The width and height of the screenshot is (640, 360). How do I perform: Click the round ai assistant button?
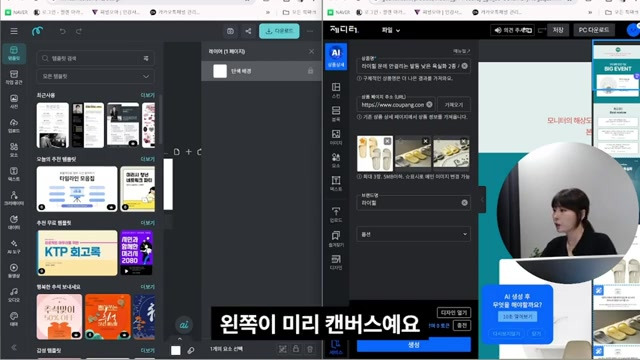pyautogui.click(x=184, y=324)
